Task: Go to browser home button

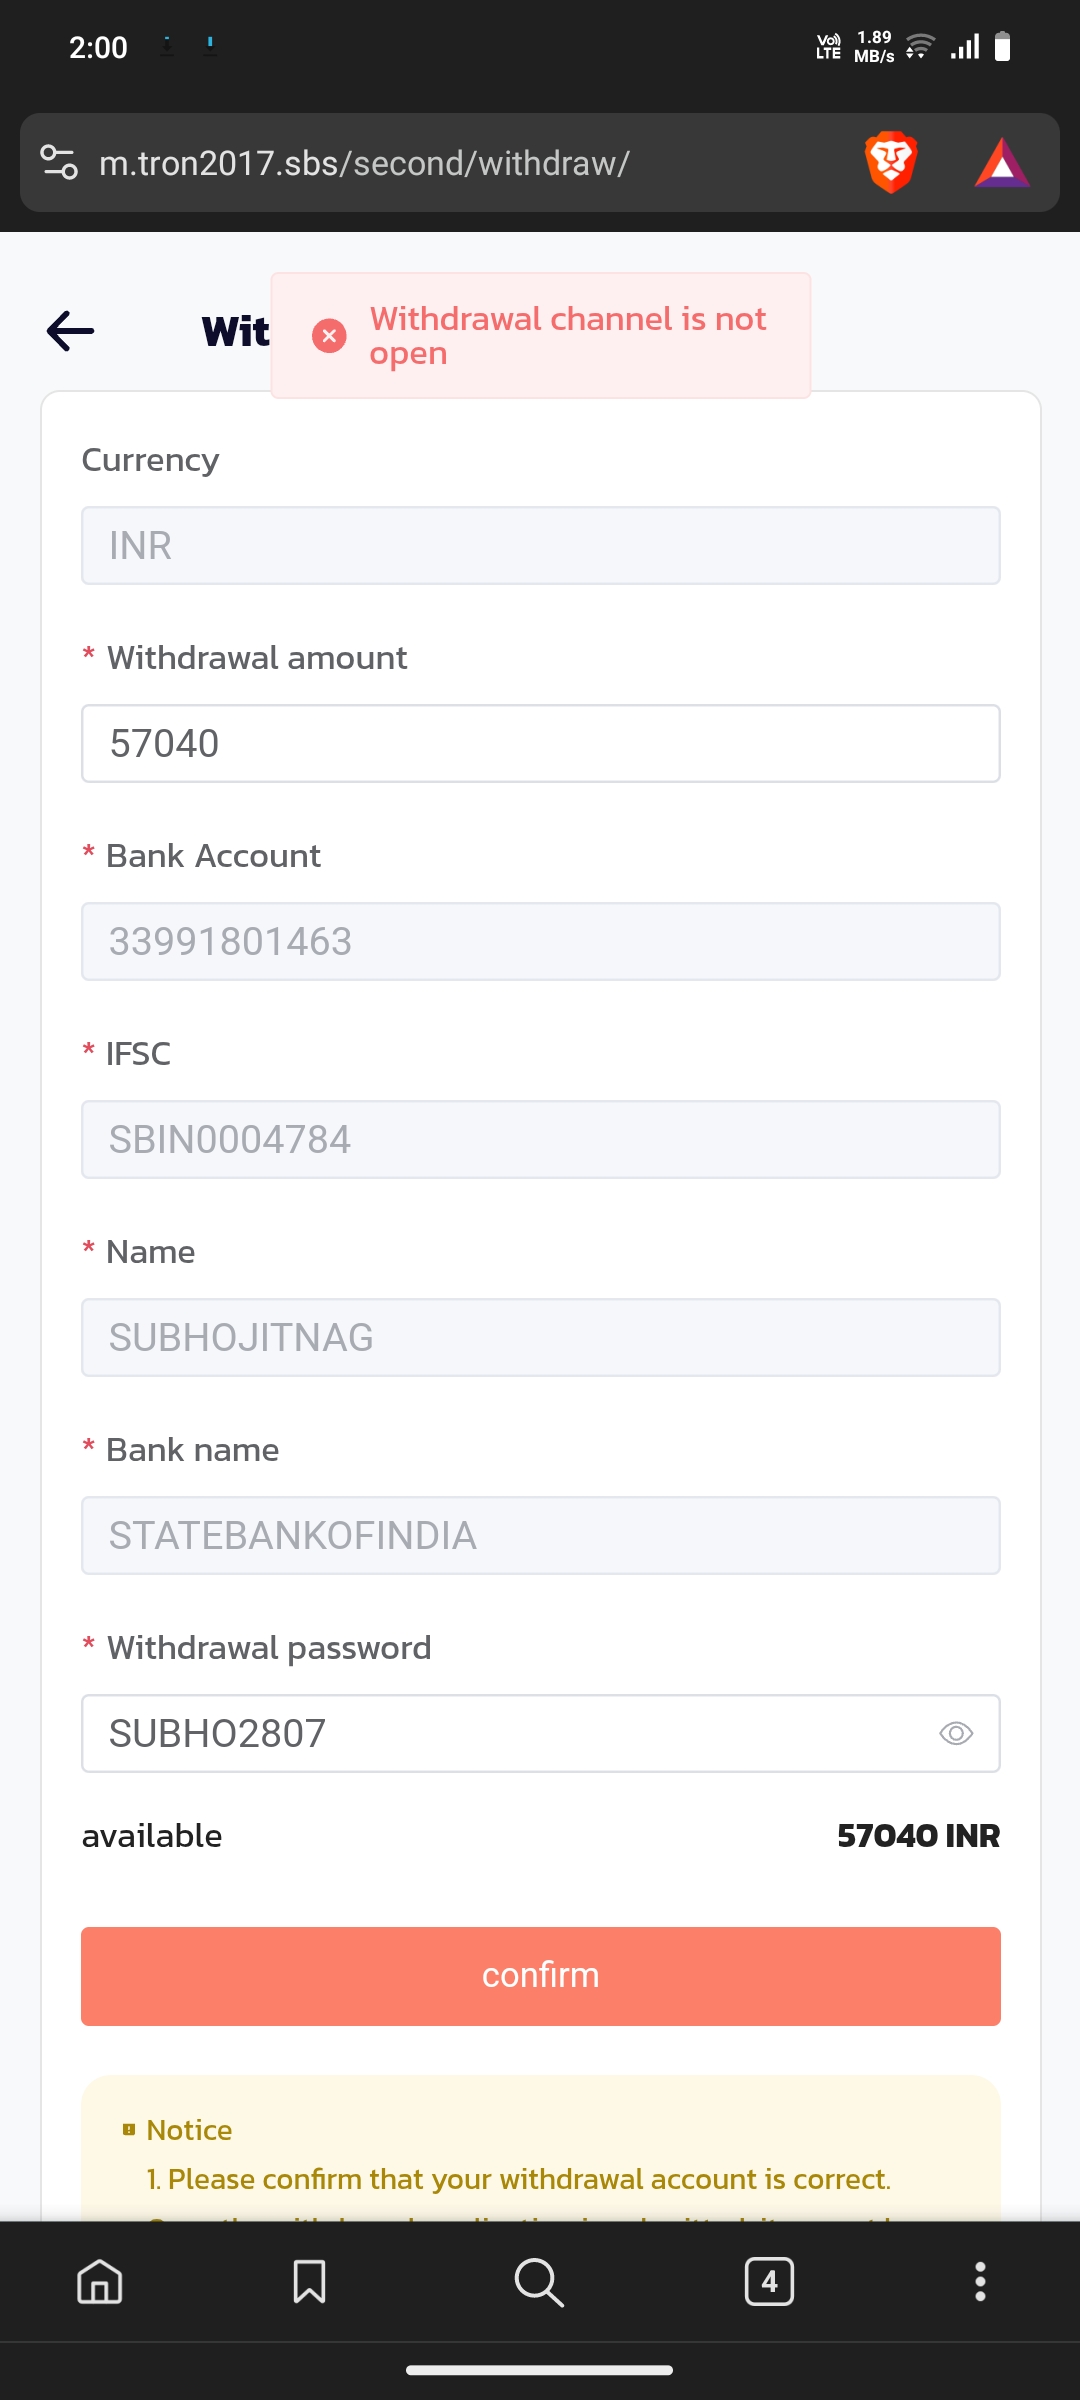Action: 100,2282
